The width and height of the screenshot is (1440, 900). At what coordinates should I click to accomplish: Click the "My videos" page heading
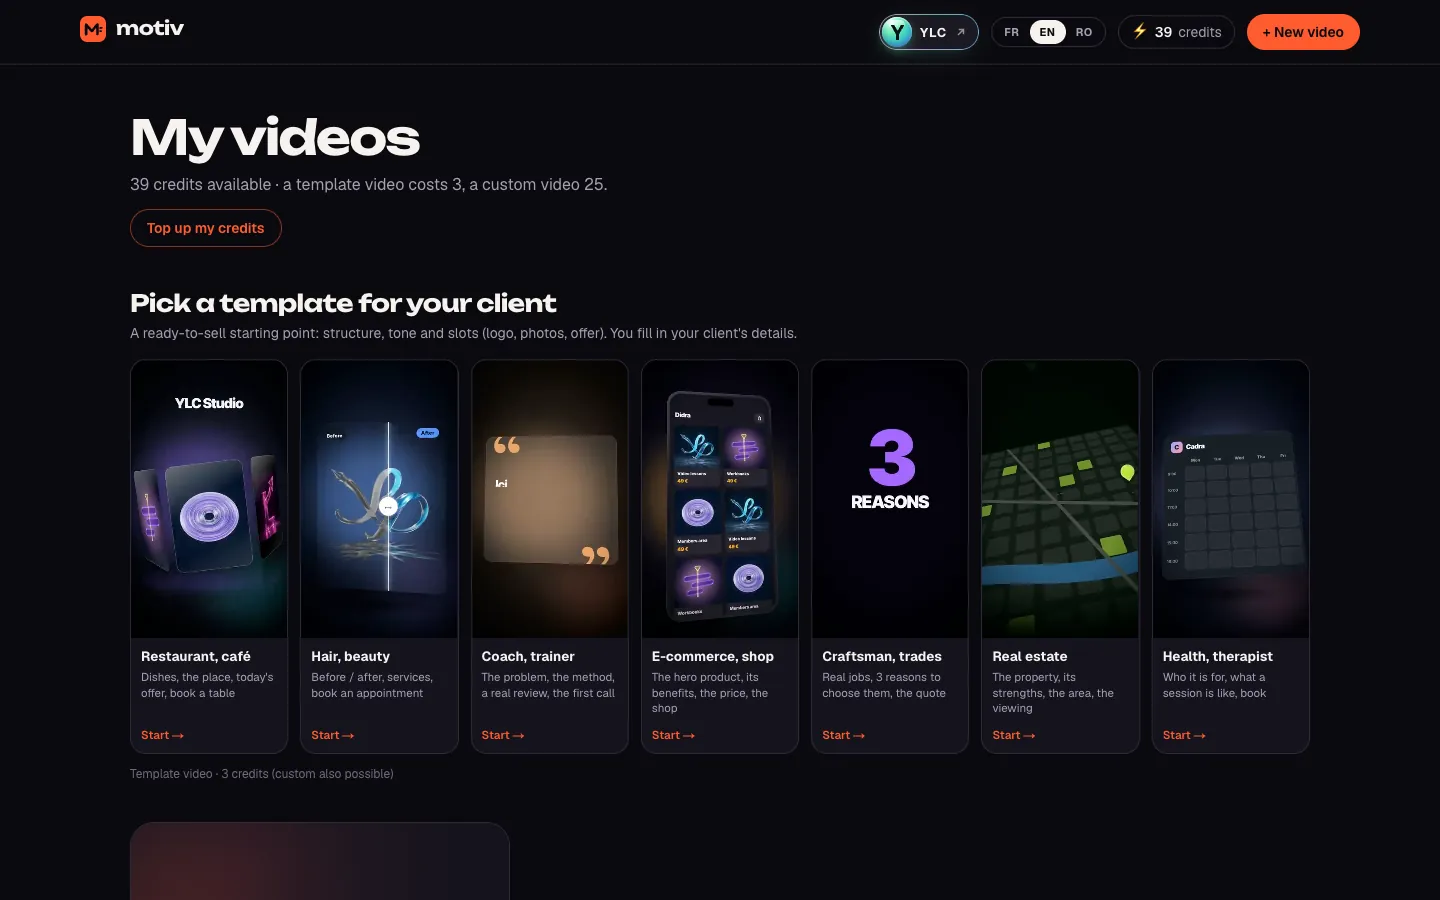tap(275, 138)
